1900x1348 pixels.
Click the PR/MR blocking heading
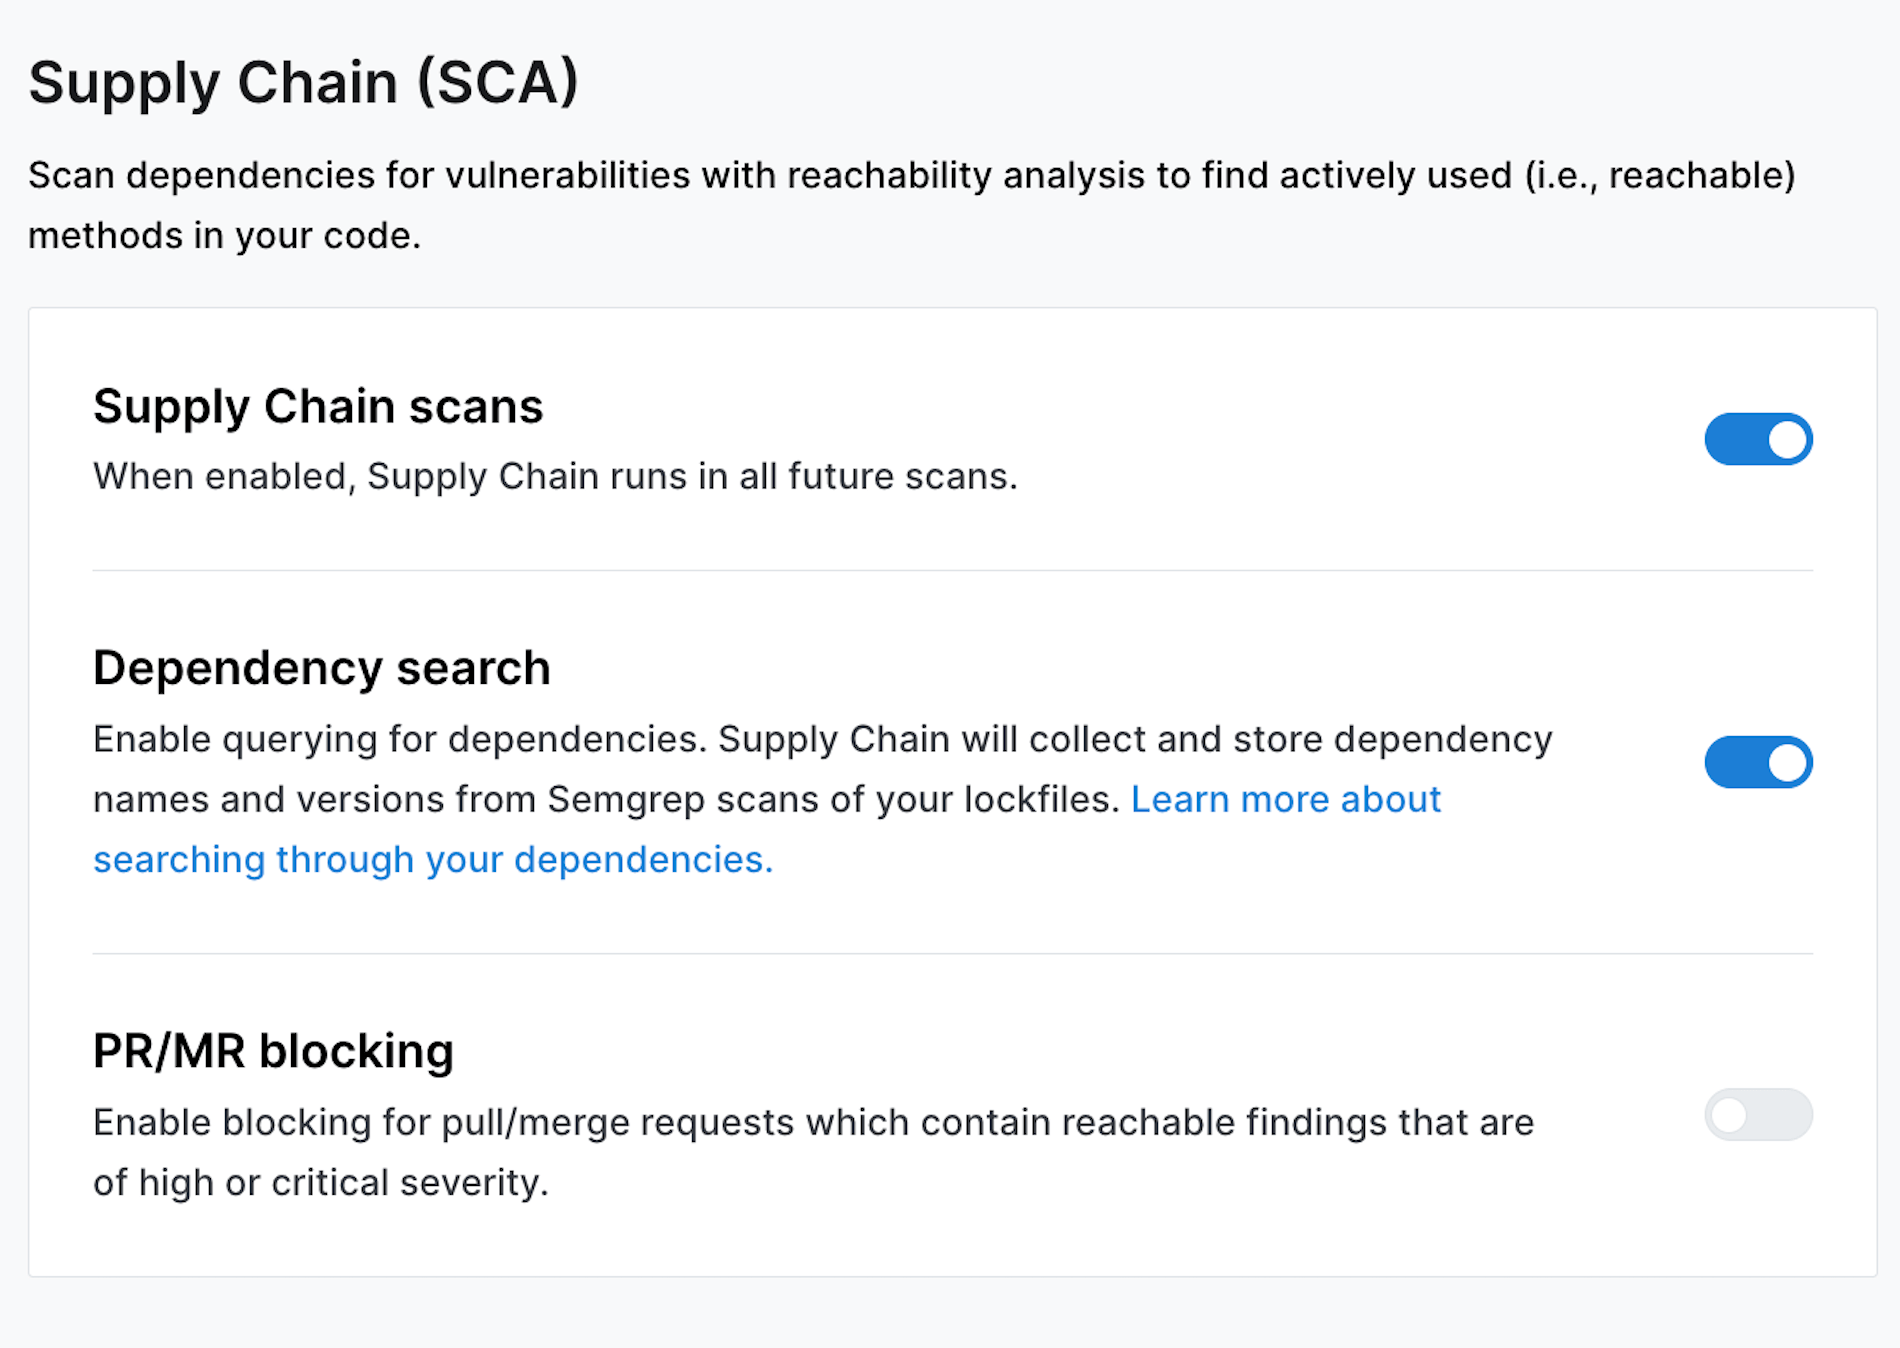pos(273,1050)
